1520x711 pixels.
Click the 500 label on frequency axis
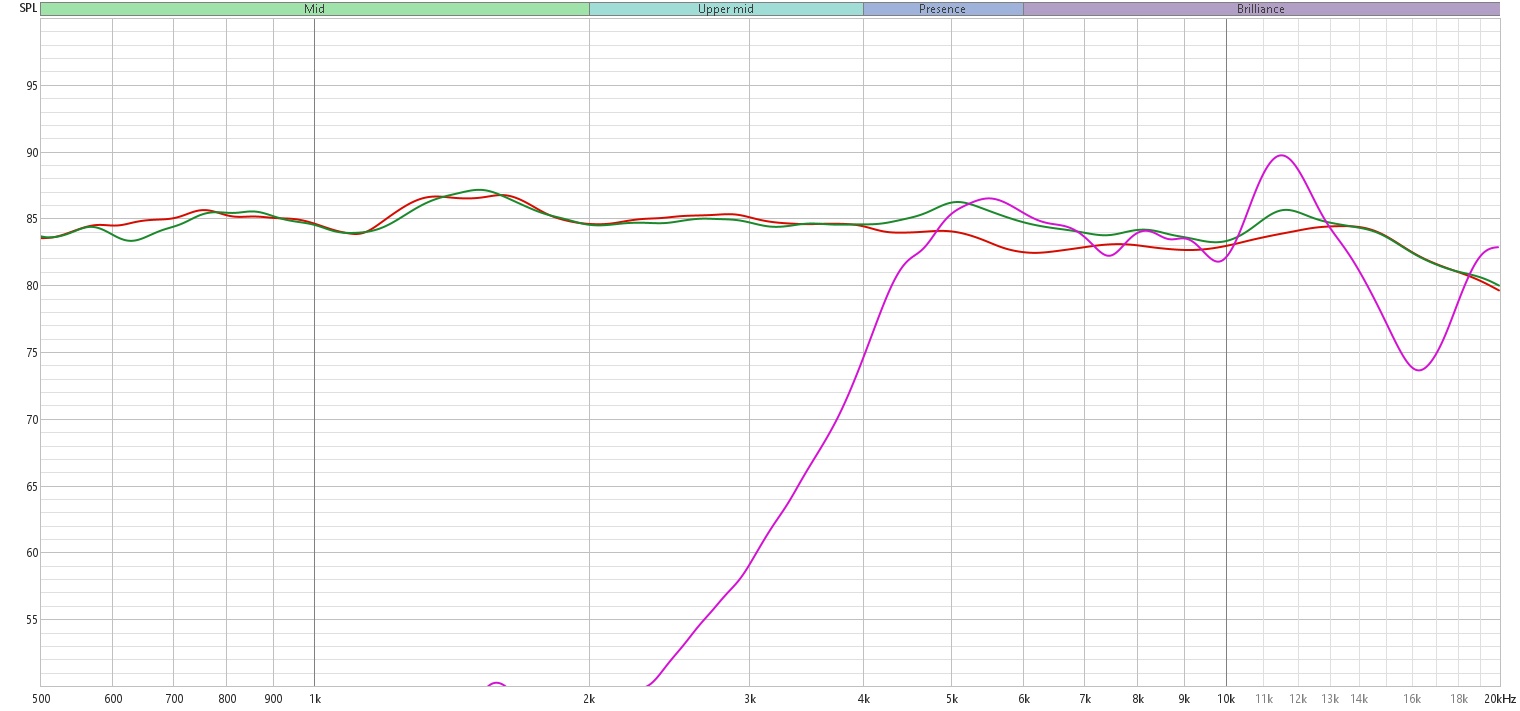(40, 698)
